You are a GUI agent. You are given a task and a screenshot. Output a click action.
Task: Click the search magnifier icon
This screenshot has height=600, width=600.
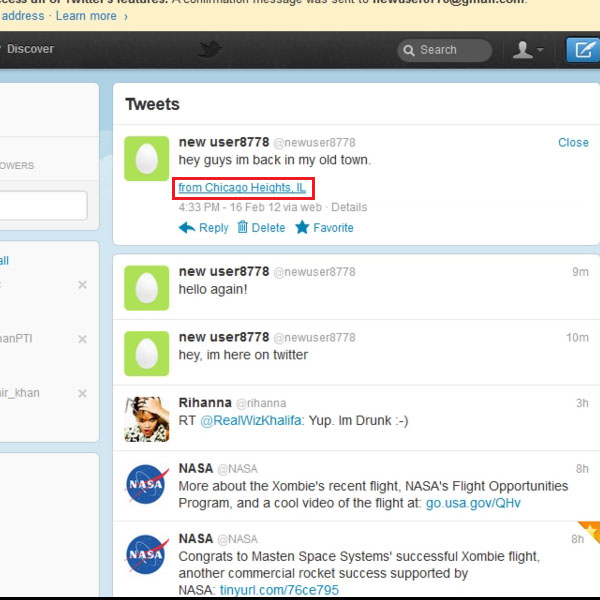[409, 51]
